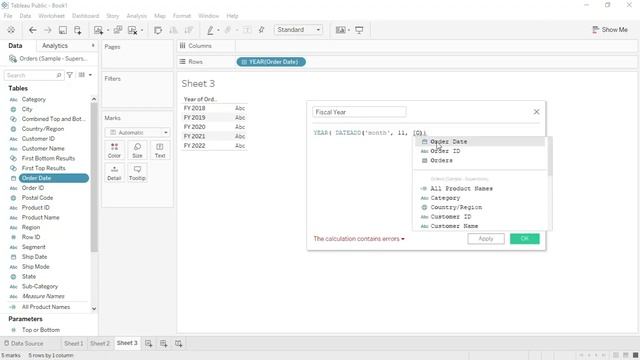This screenshot has width=640, height=360.
Task: Open the Clear Sheet dropdown arrow
Action: [142, 30]
